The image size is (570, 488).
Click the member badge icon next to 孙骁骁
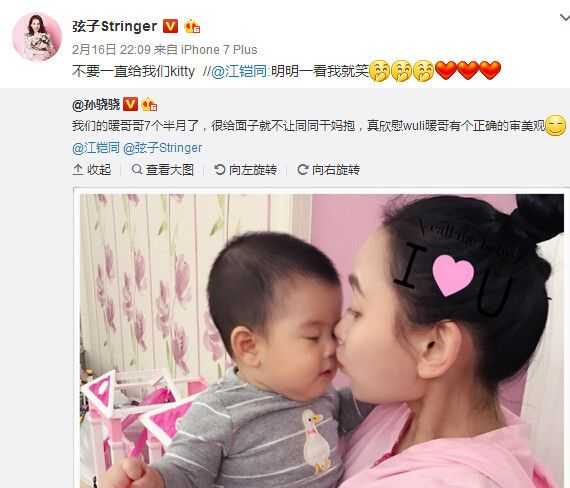(x=149, y=105)
